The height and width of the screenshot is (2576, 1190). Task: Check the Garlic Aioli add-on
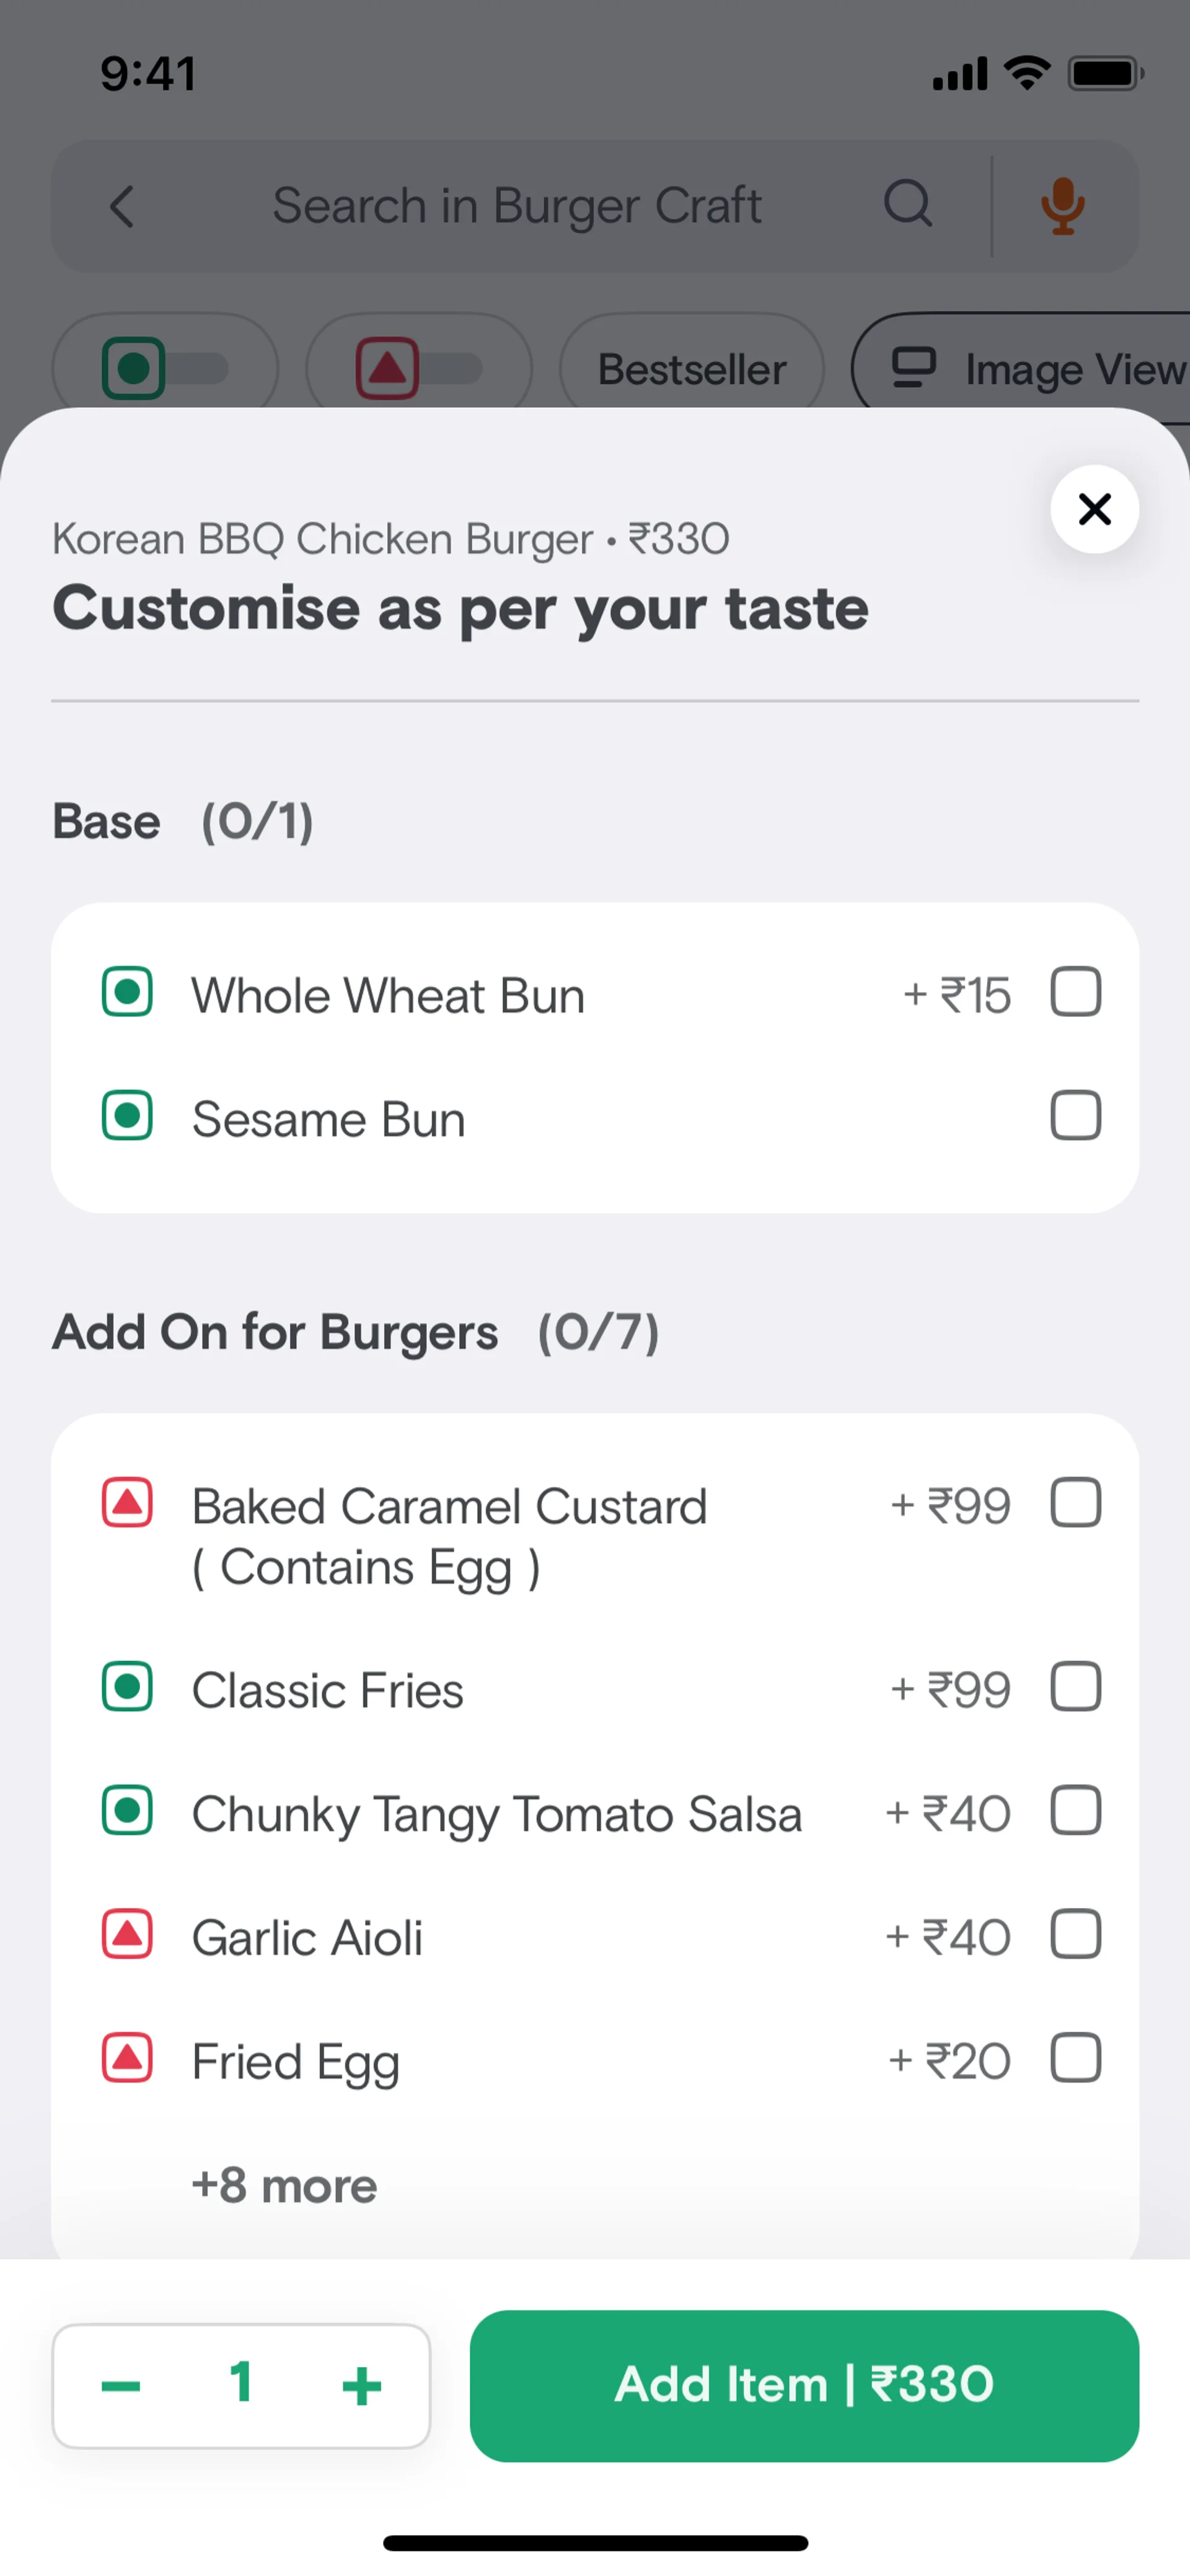click(x=1075, y=1935)
